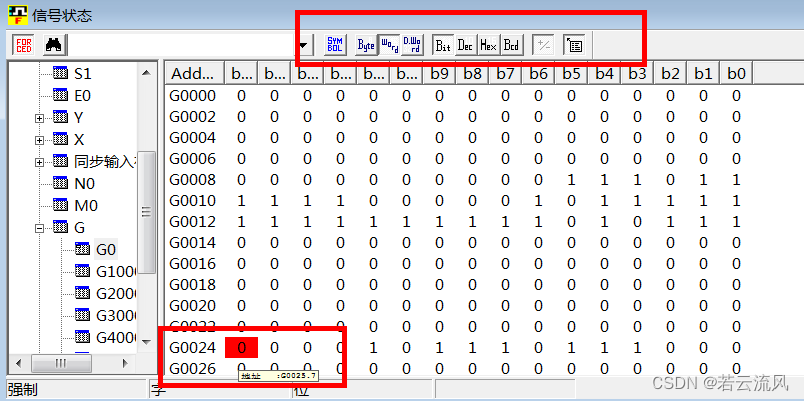The height and width of the screenshot is (401, 804).
Task: Switch display to D.Word format
Action: click(x=412, y=45)
